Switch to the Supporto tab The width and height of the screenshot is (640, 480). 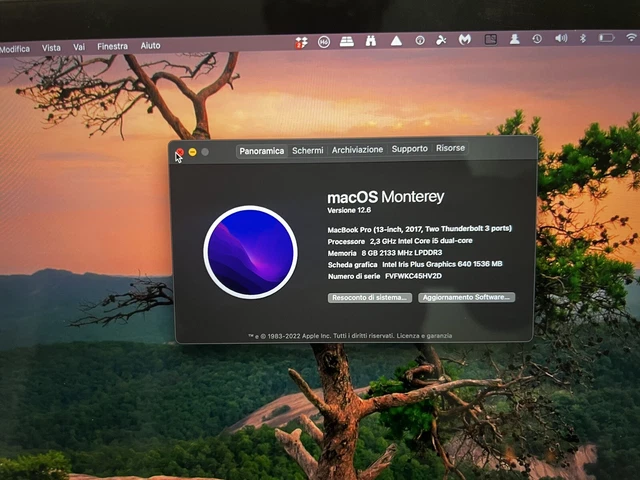click(409, 149)
